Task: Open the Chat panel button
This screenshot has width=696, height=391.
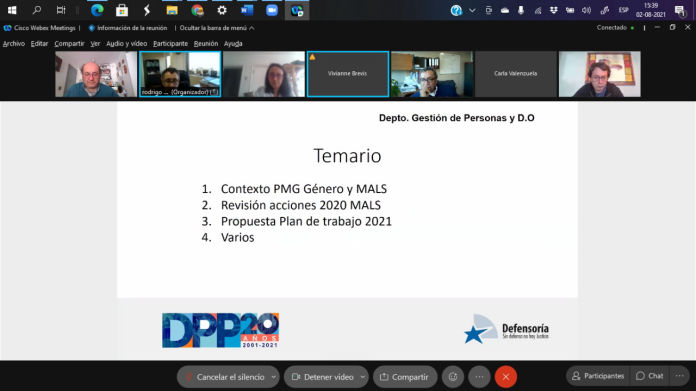Action: click(650, 376)
